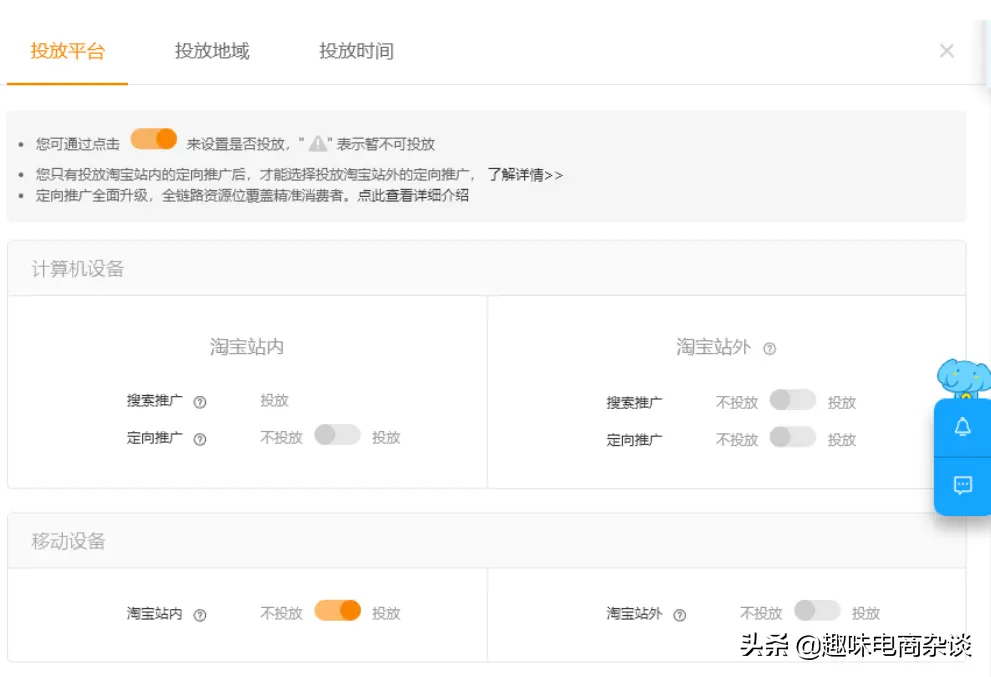Click 不投放 label for 淘宝站内 定向推广
Screen dimensions: 991x677
[281, 437]
